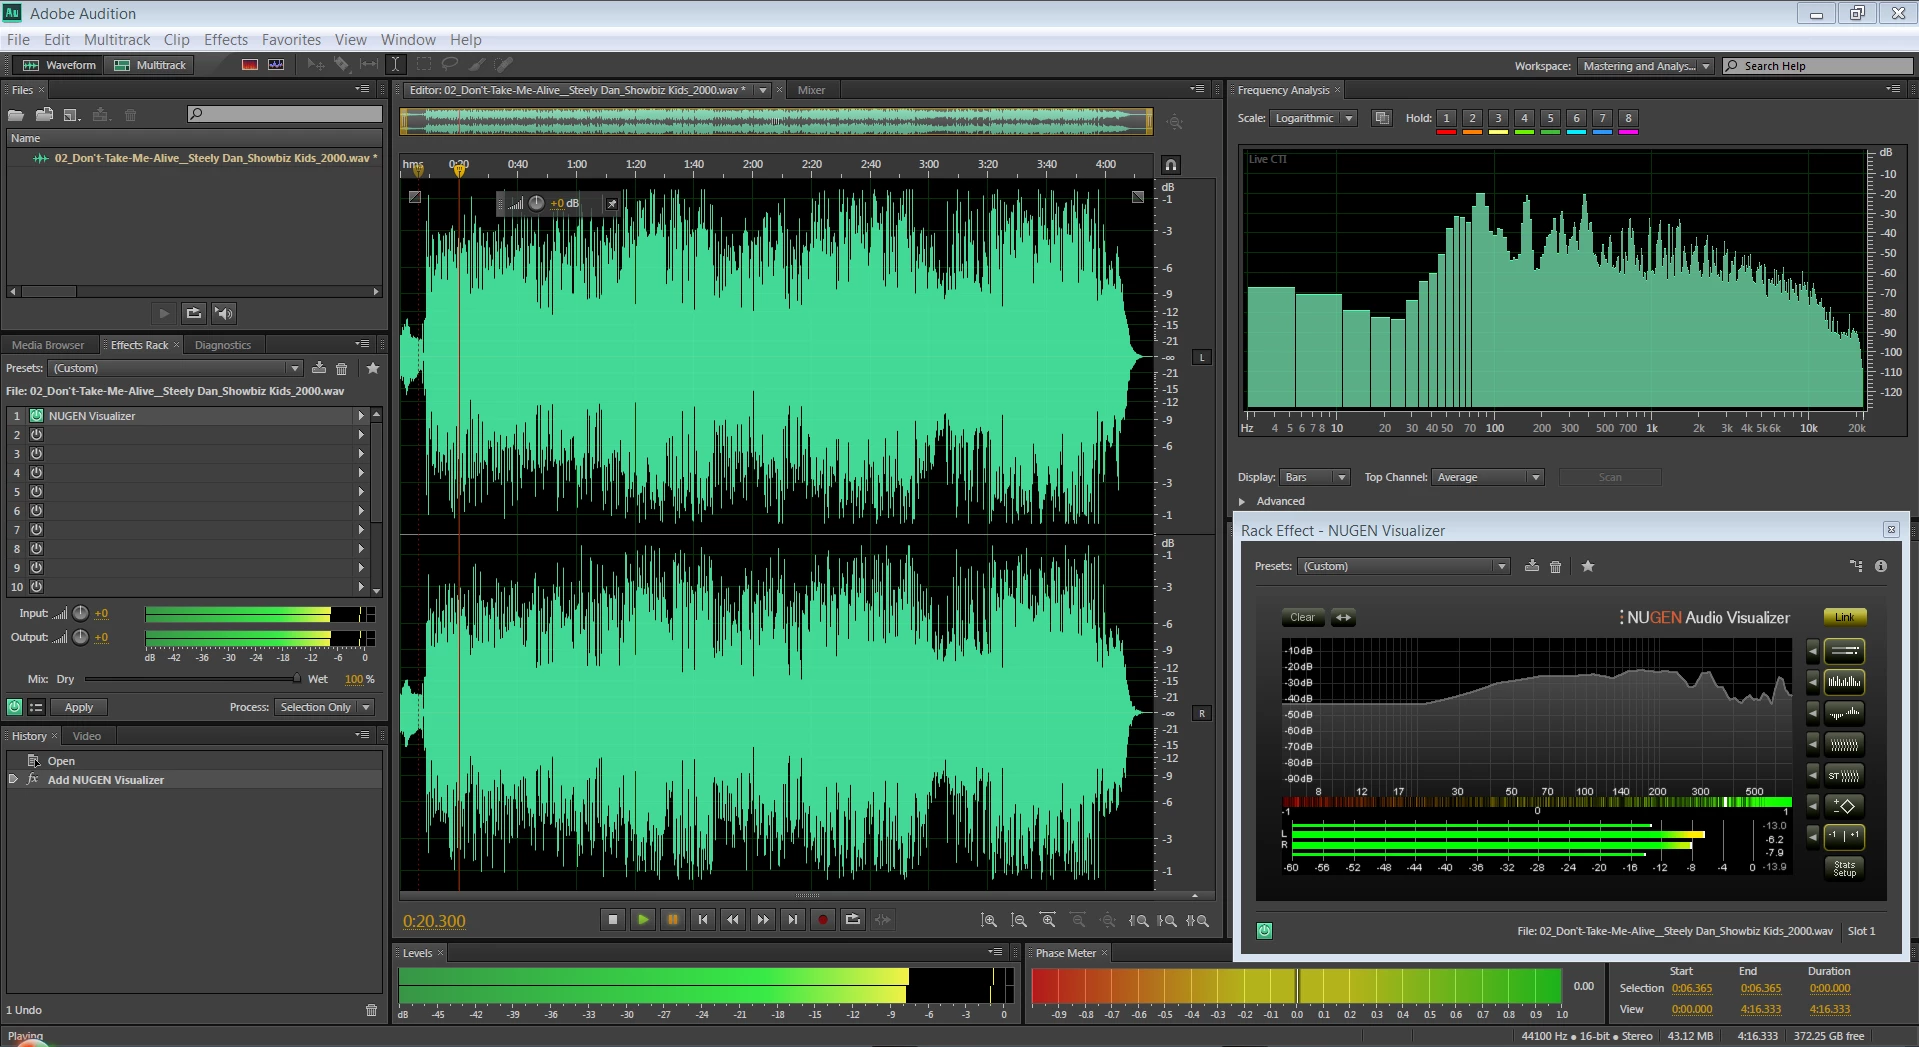The image size is (1919, 1047).
Task: Click the Dry/Wet mix slider
Action: pyautogui.click(x=192, y=679)
